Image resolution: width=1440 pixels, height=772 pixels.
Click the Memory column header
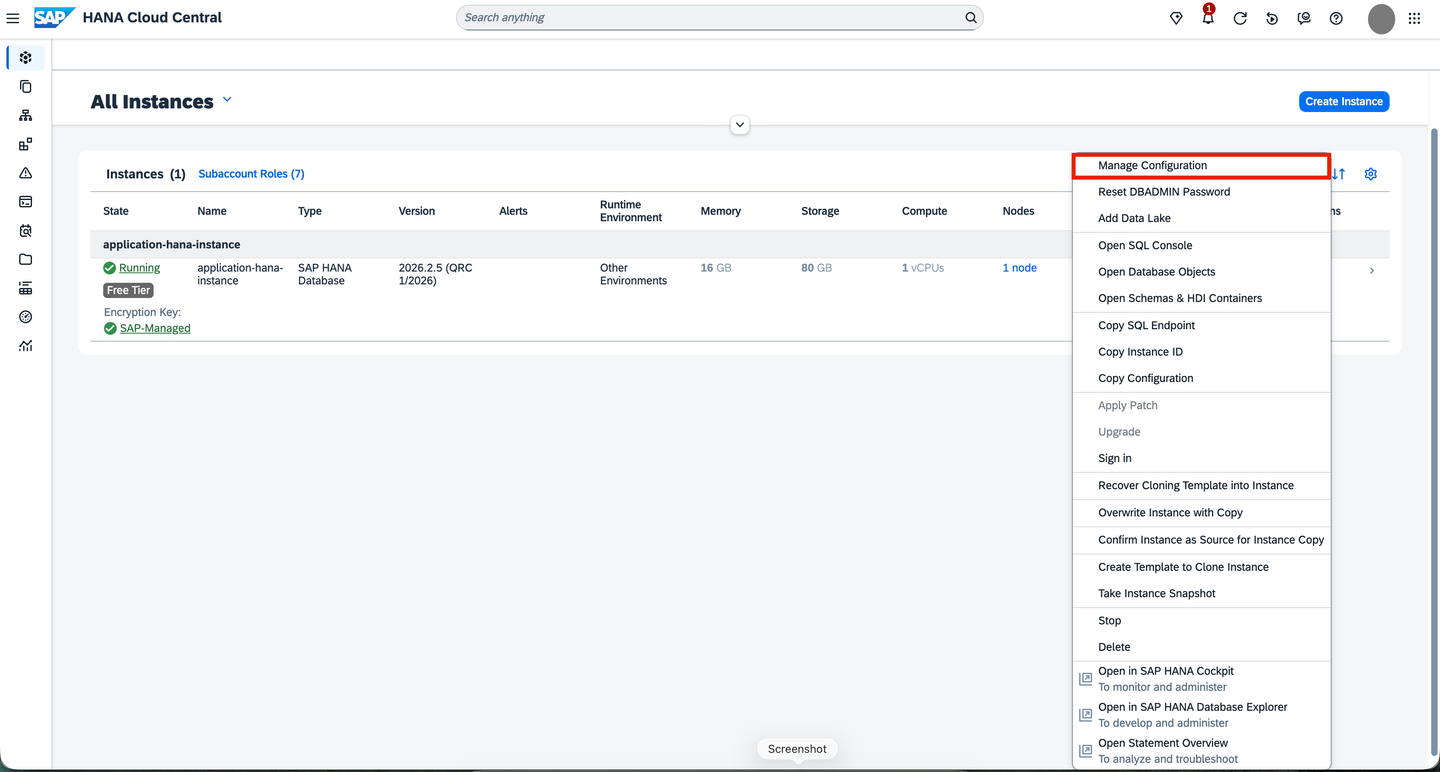[x=721, y=211]
